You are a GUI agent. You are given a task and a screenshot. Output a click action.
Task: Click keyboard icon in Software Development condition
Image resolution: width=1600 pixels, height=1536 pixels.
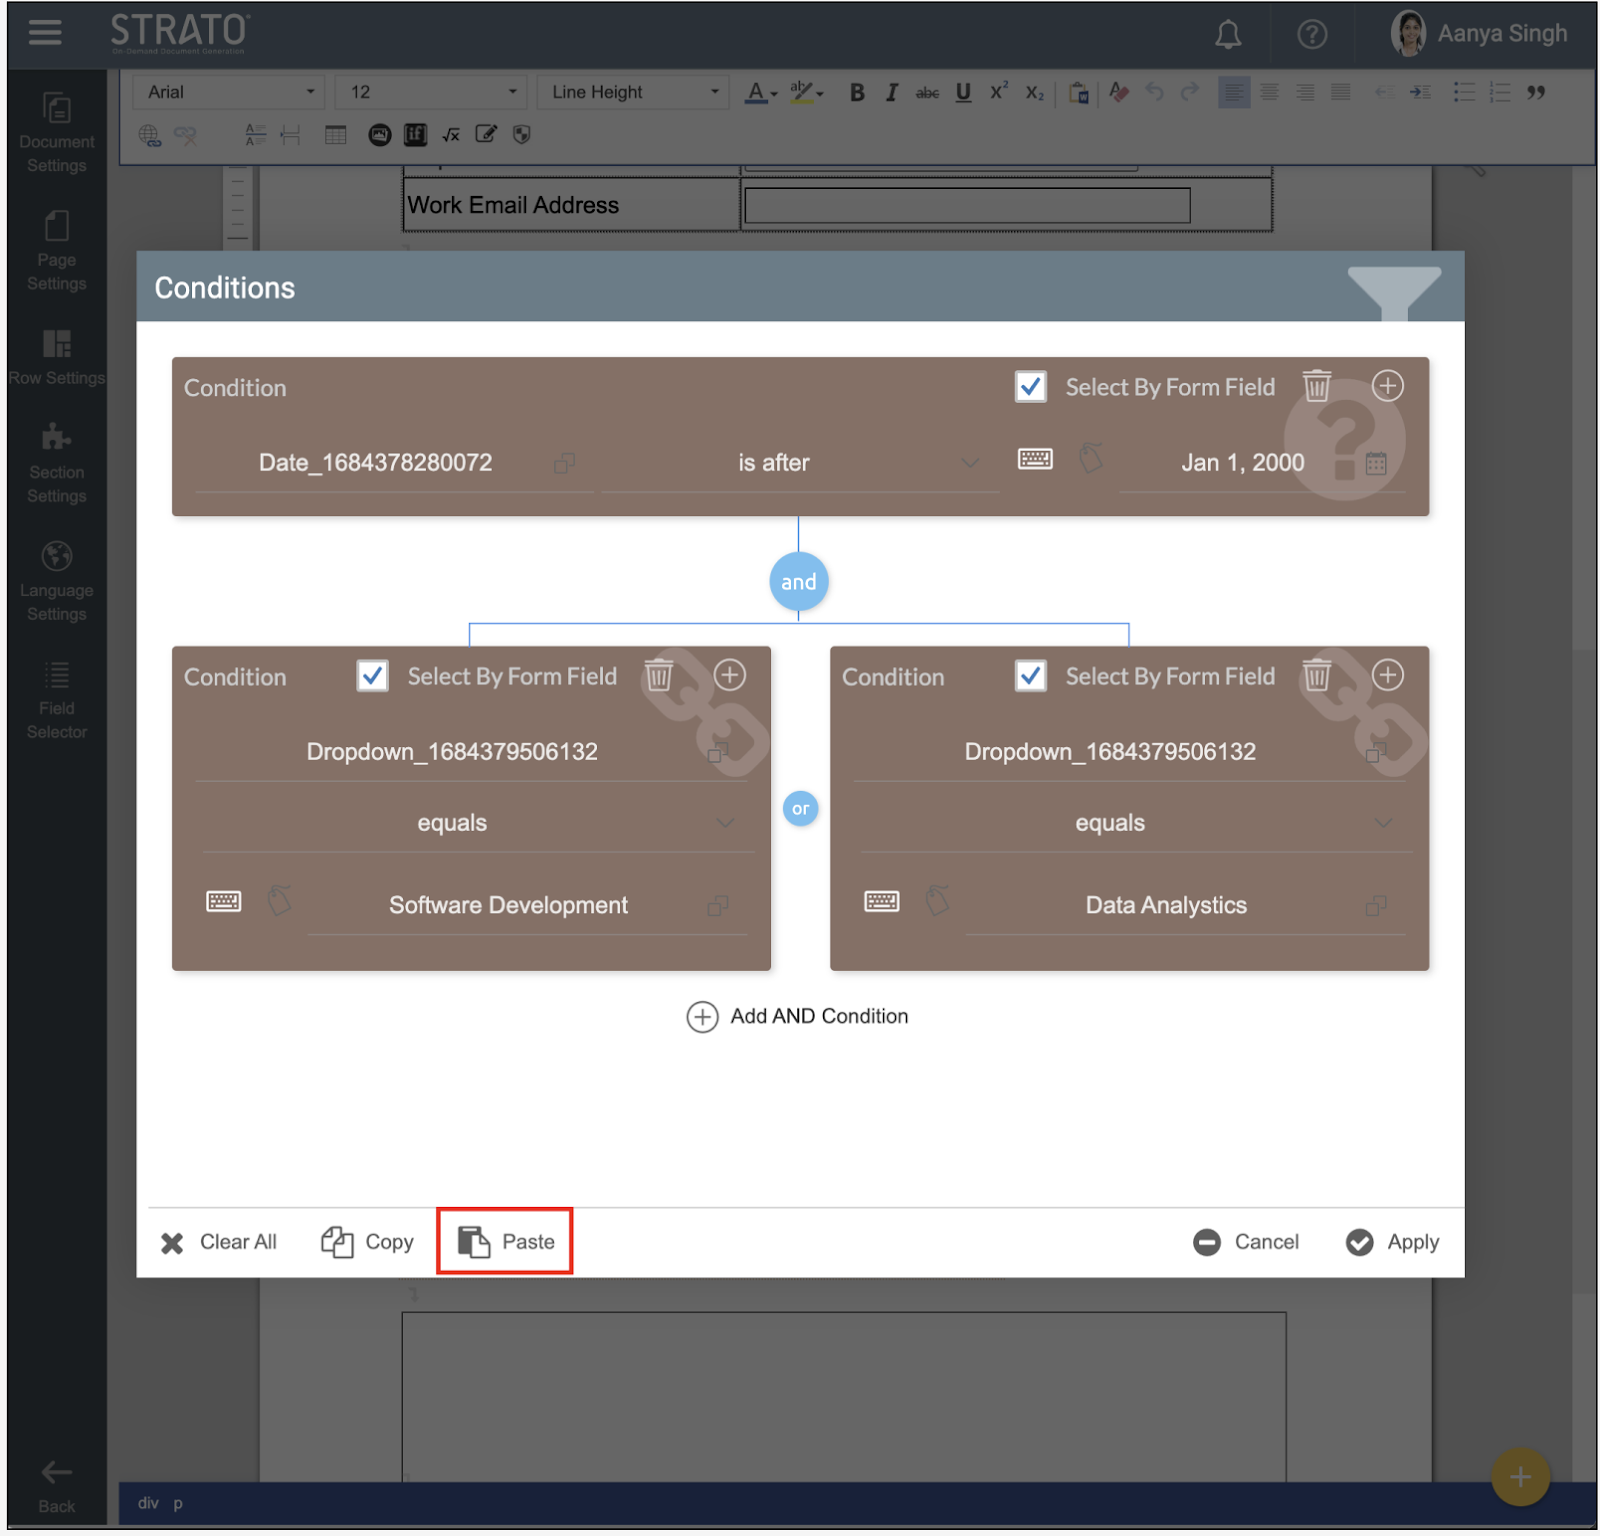[223, 902]
